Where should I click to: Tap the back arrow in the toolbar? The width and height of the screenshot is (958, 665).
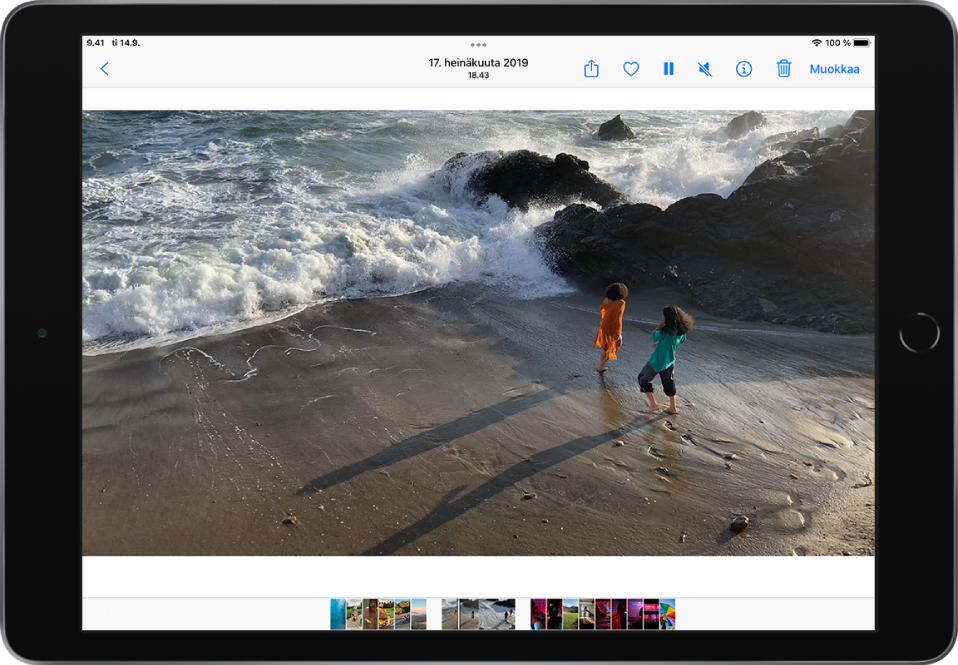(x=104, y=69)
